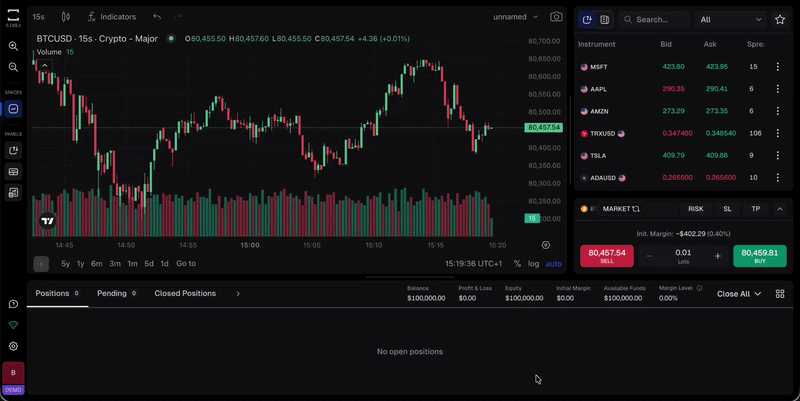Expand more position tabs arrow
This screenshot has height=401, width=800.
238,294
